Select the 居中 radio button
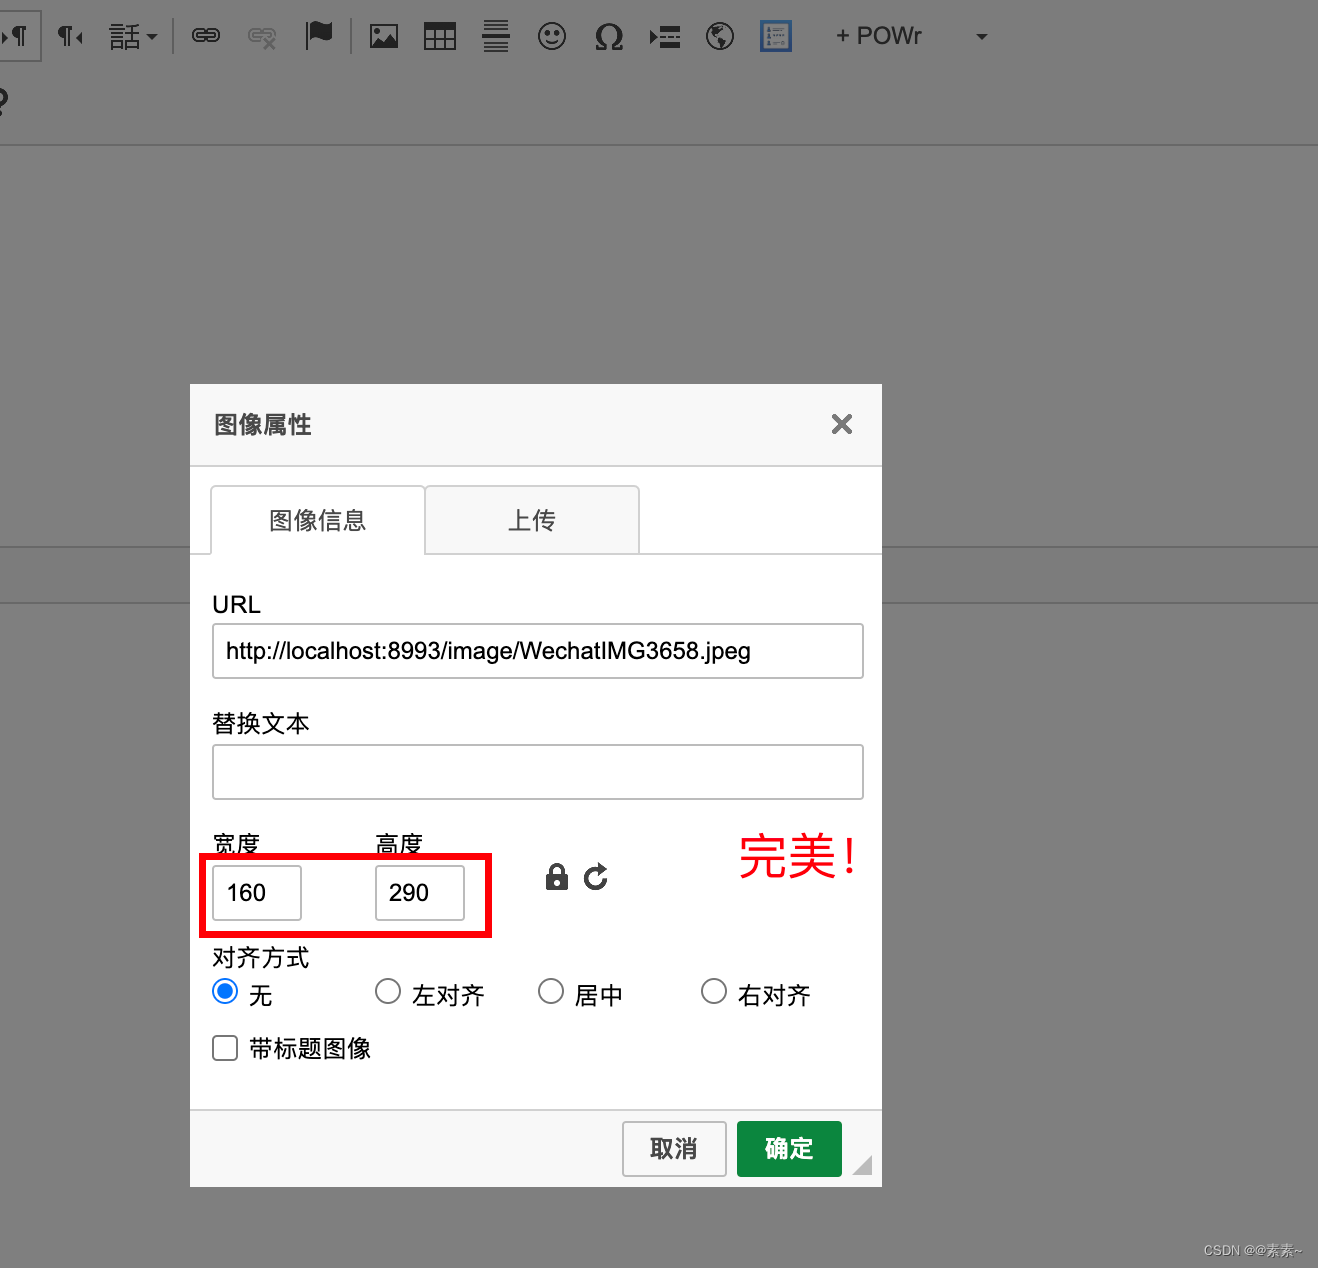1318x1268 pixels. [551, 991]
